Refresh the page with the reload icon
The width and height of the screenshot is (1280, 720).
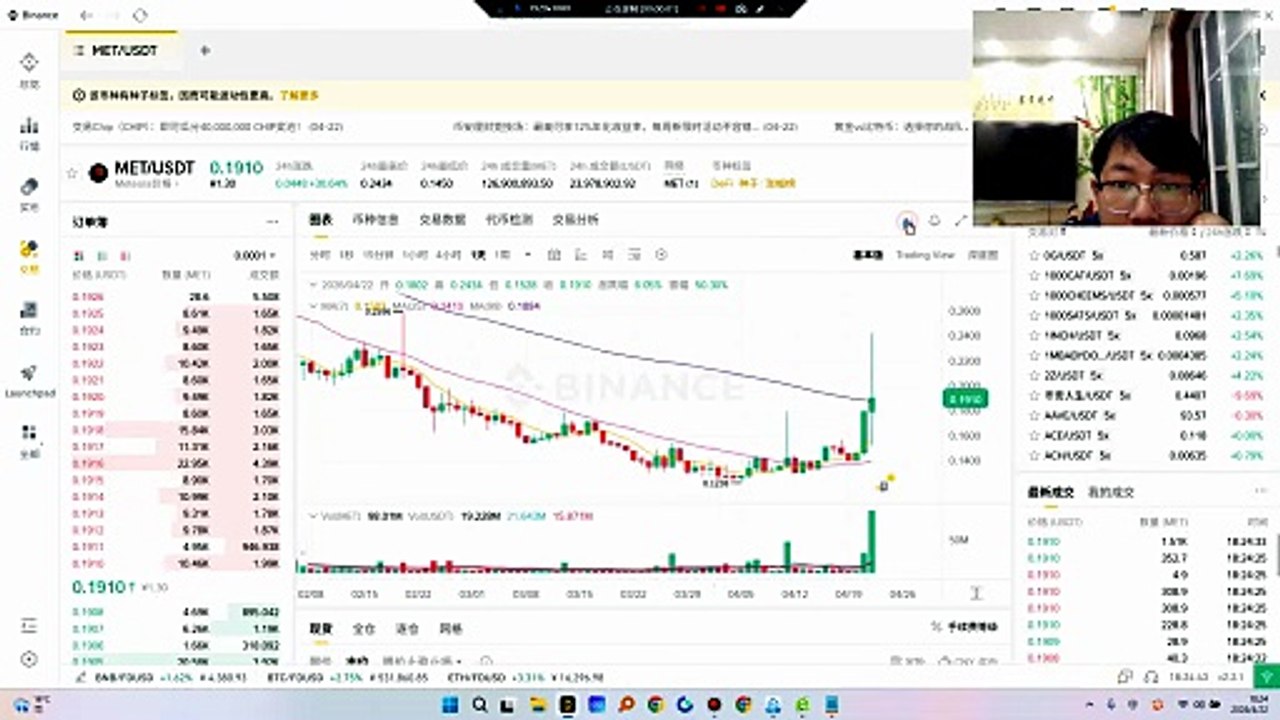(x=139, y=15)
